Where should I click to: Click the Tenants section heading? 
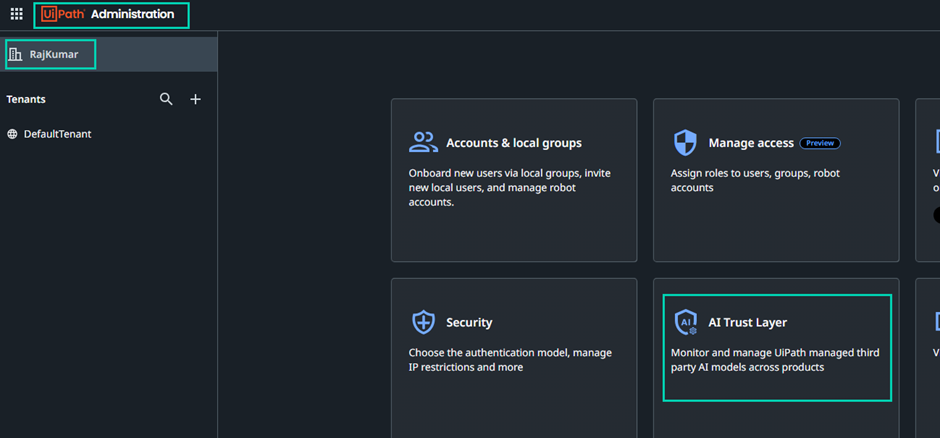point(26,99)
